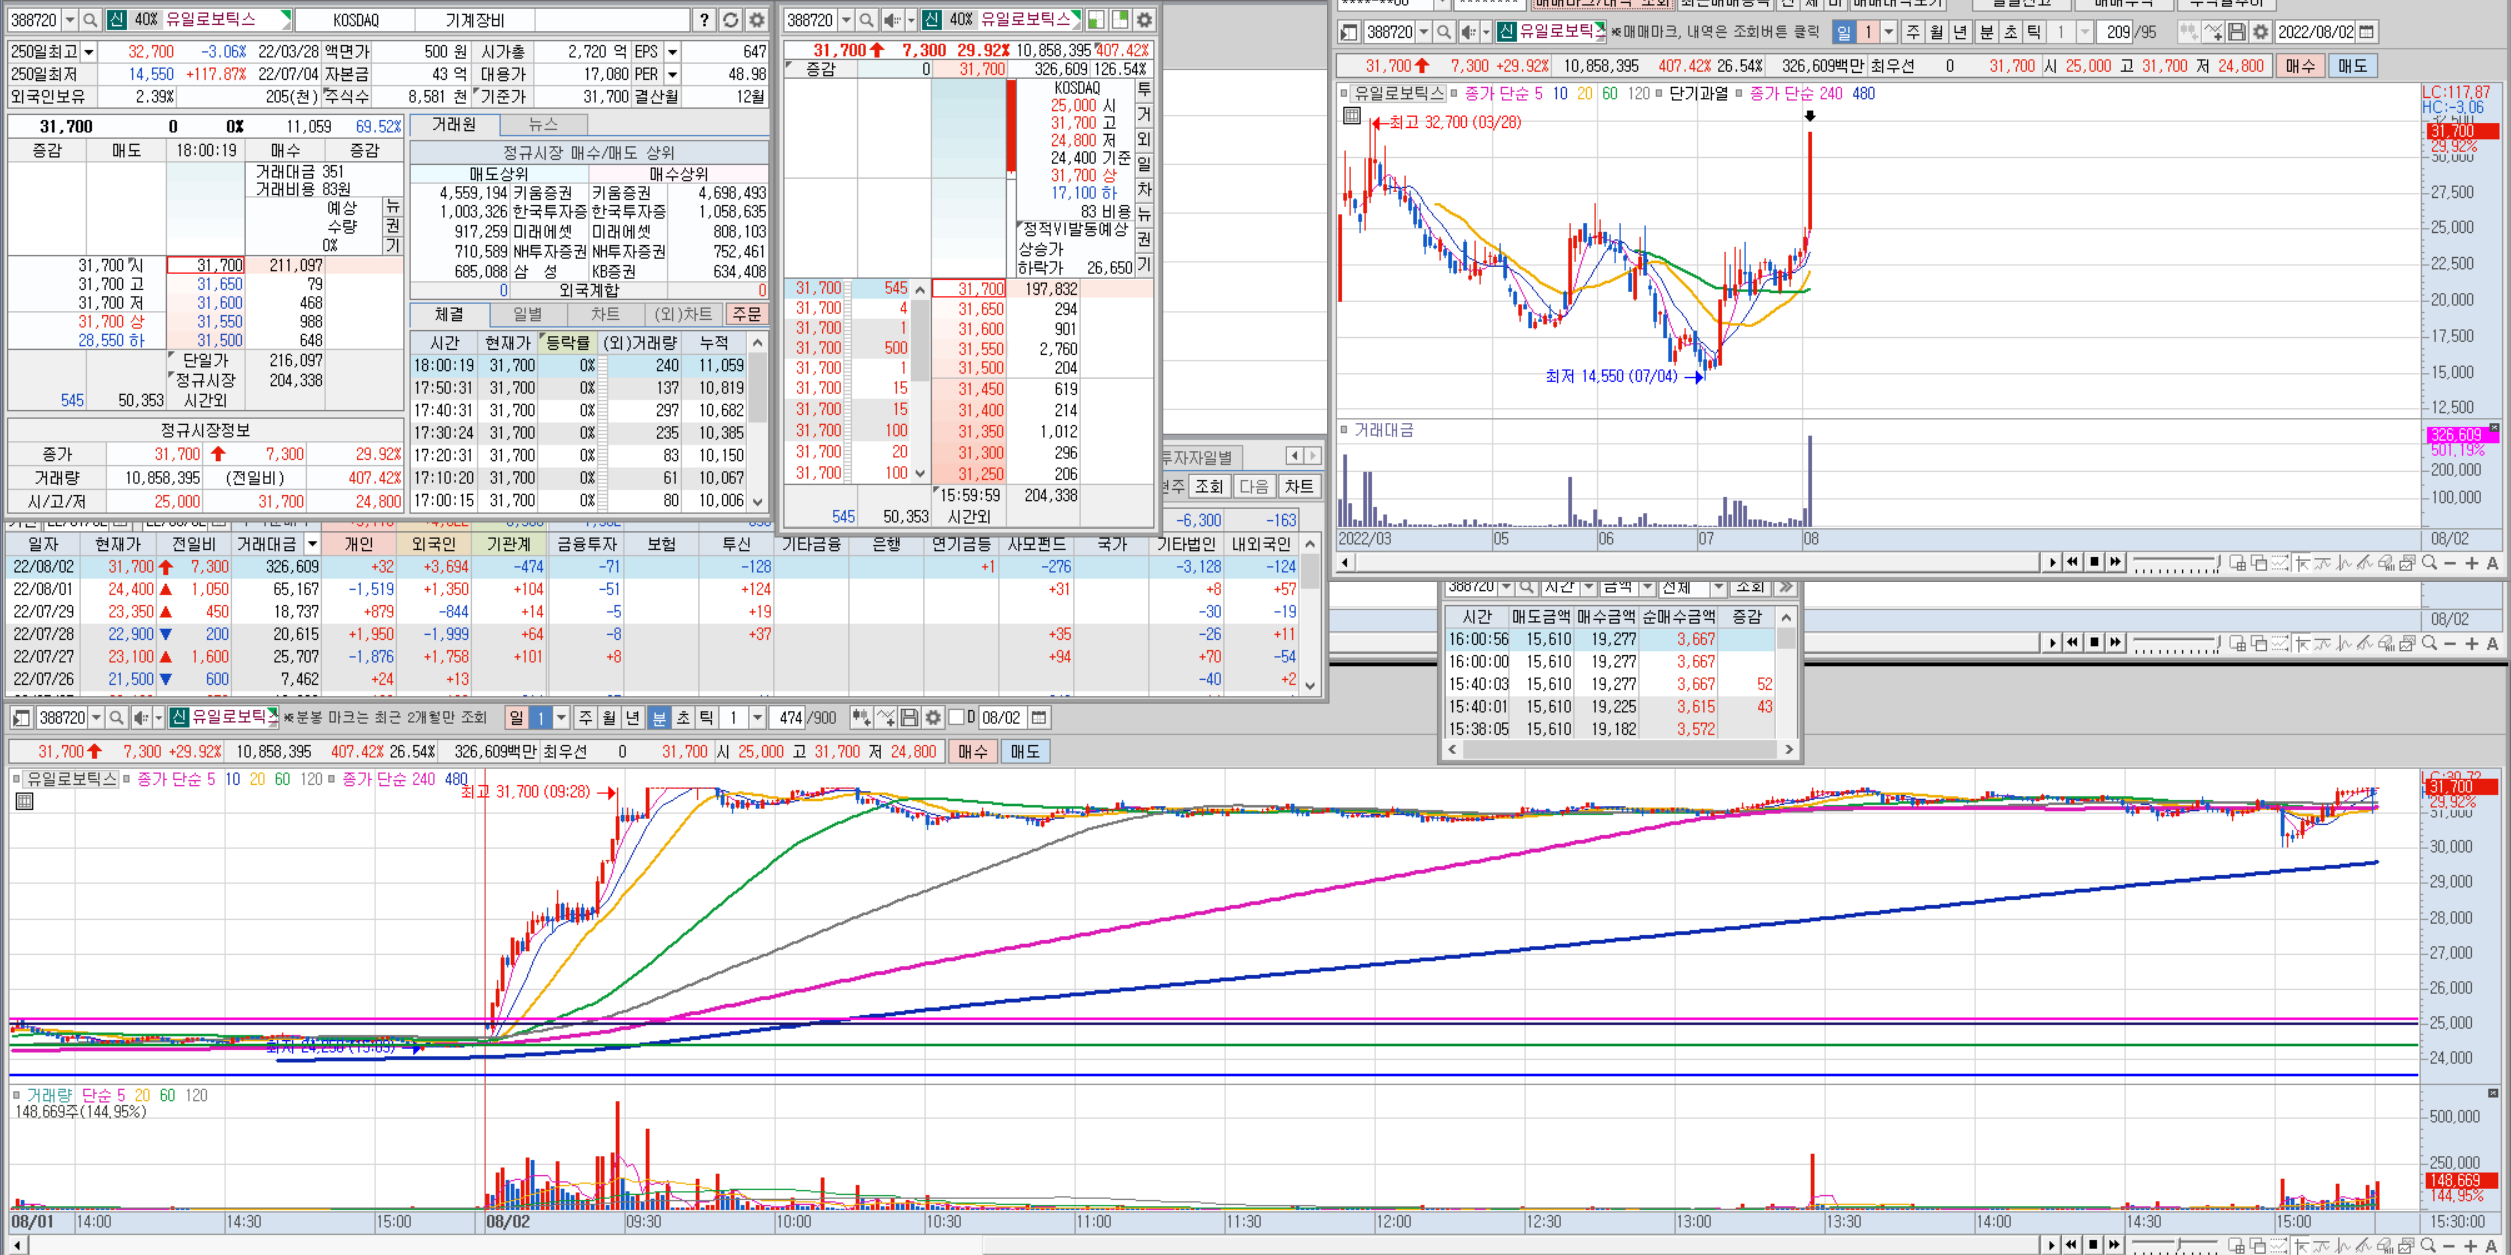The width and height of the screenshot is (2511, 1255).
Task: Click the search magnifier in minute chart toolbar
Action: click(x=116, y=718)
